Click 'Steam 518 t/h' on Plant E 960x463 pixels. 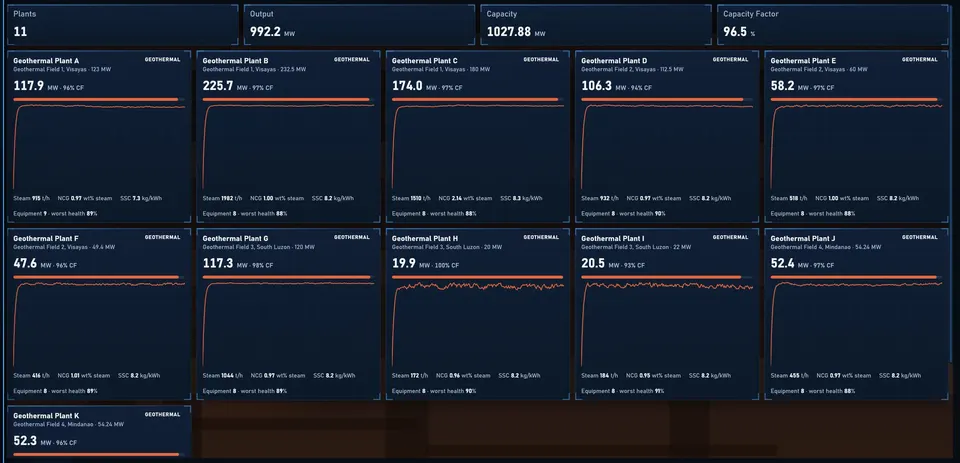click(789, 198)
